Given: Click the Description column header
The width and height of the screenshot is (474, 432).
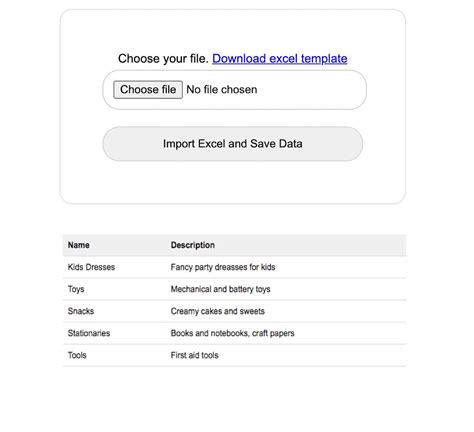Looking at the screenshot, I should pos(193,245).
